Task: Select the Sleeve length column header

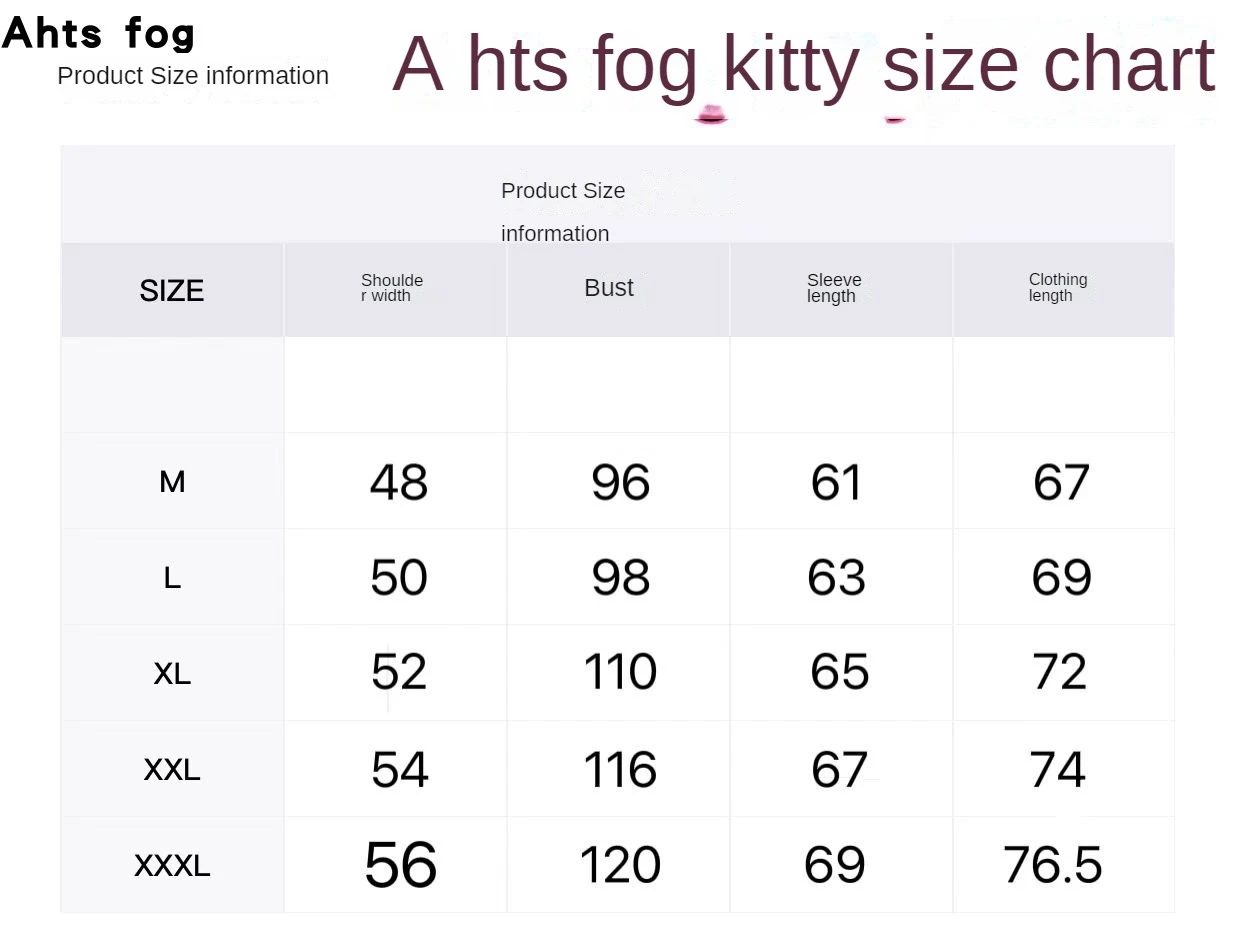Action: (x=834, y=288)
